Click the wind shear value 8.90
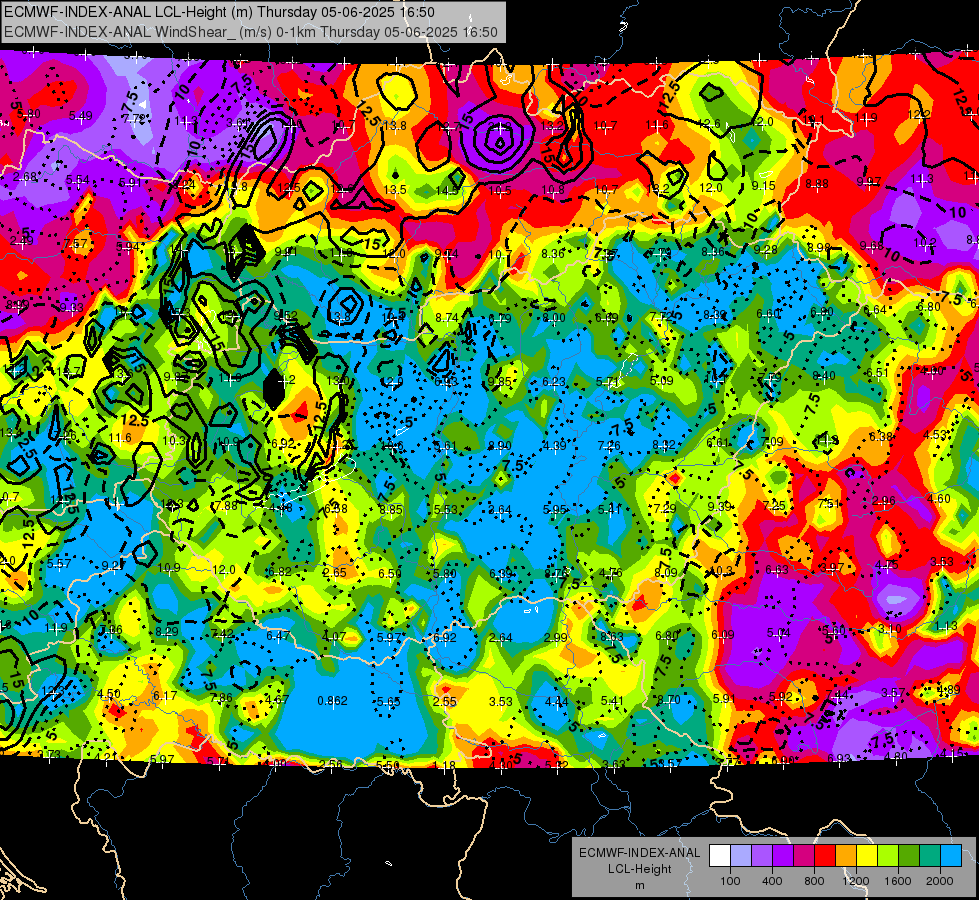 (x=500, y=445)
